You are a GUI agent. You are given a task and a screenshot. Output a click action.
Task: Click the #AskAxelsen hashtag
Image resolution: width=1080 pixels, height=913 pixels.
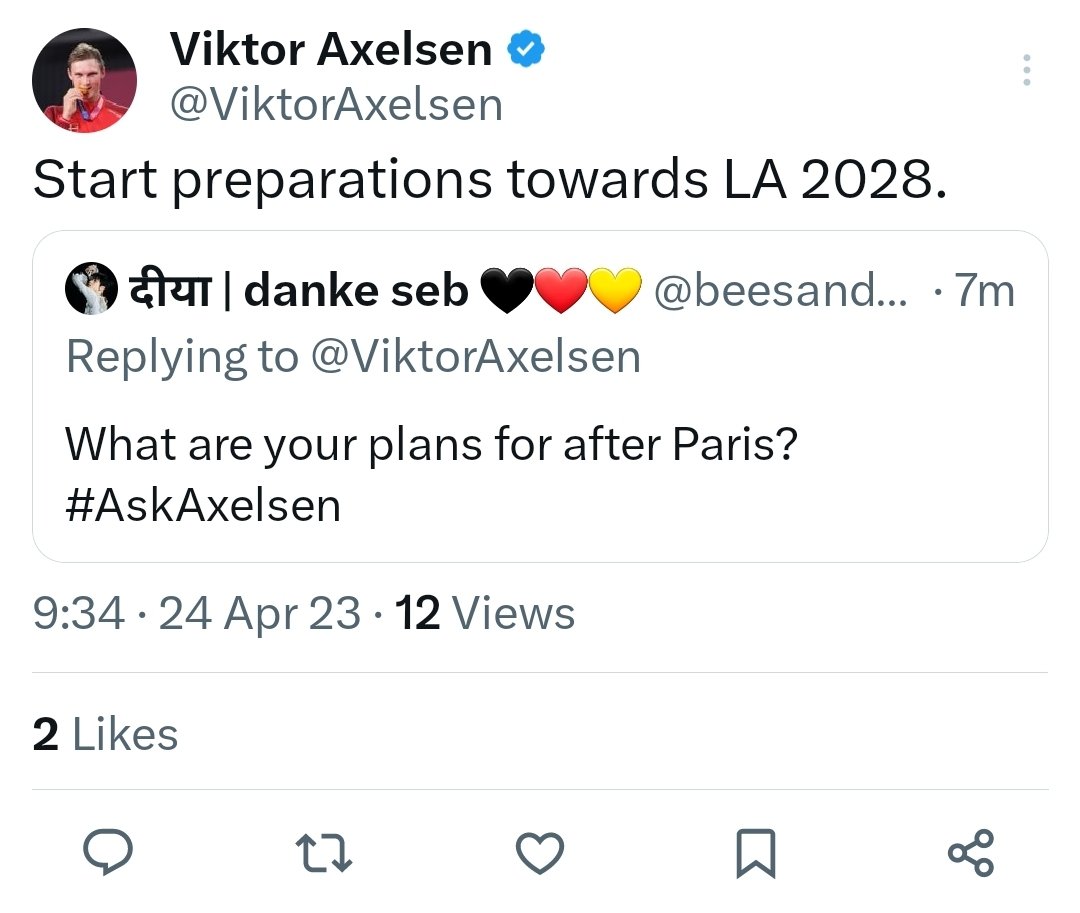pyautogui.click(x=203, y=506)
